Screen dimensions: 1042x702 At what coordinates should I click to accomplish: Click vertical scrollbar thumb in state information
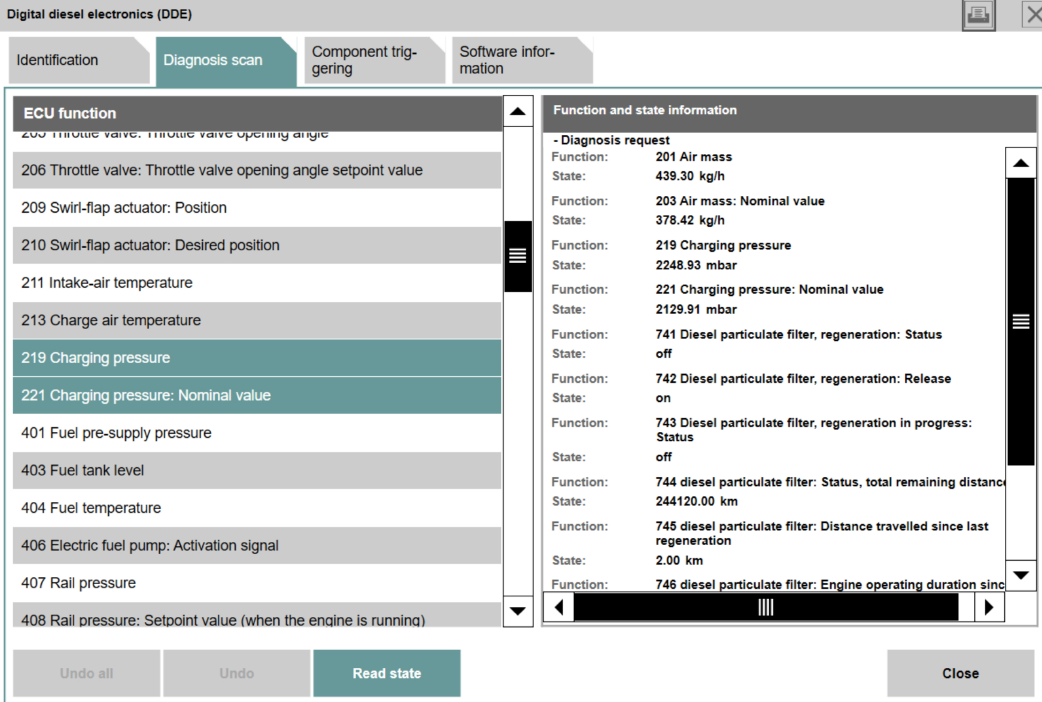tap(1020, 321)
